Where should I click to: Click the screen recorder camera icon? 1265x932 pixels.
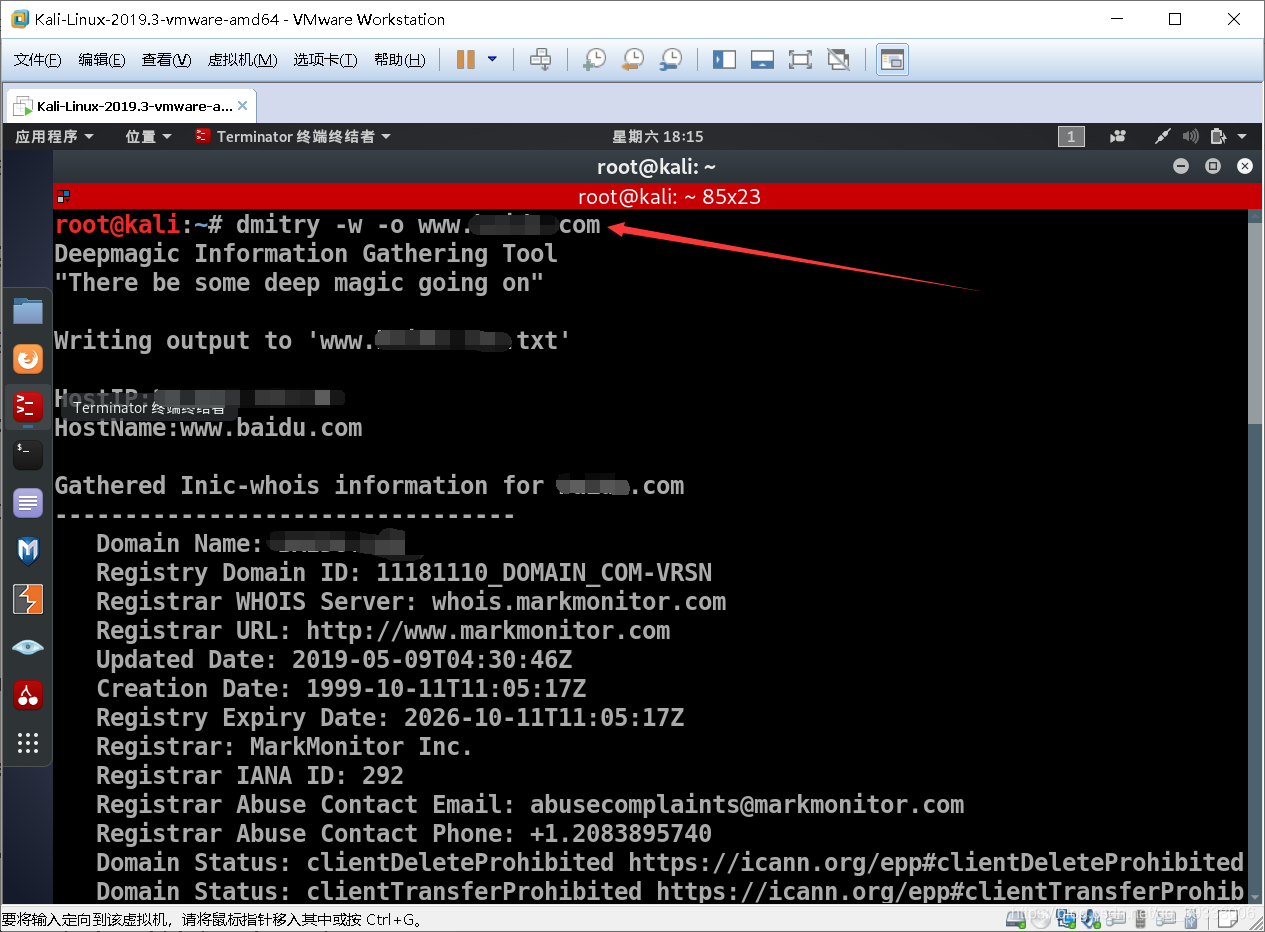tap(1119, 137)
